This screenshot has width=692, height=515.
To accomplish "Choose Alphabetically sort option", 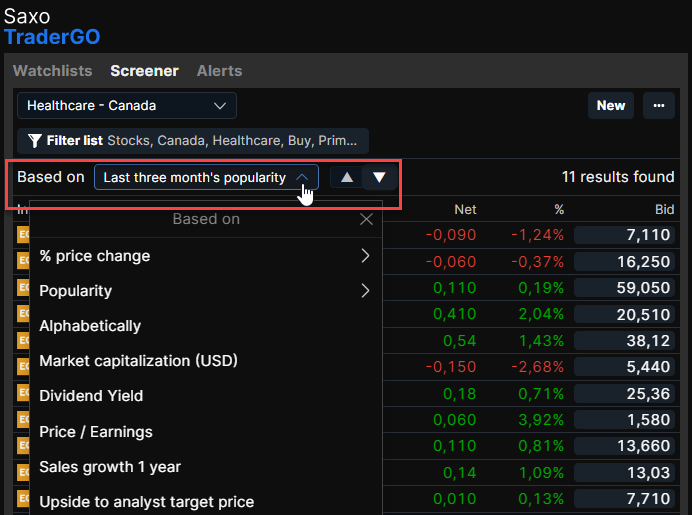I will pyautogui.click(x=90, y=326).
